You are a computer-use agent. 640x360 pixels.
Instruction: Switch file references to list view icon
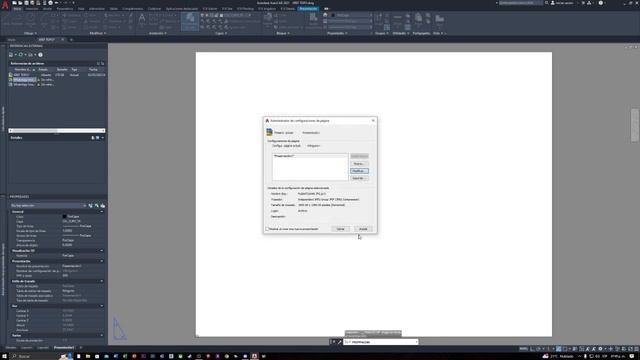(x=98, y=64)
